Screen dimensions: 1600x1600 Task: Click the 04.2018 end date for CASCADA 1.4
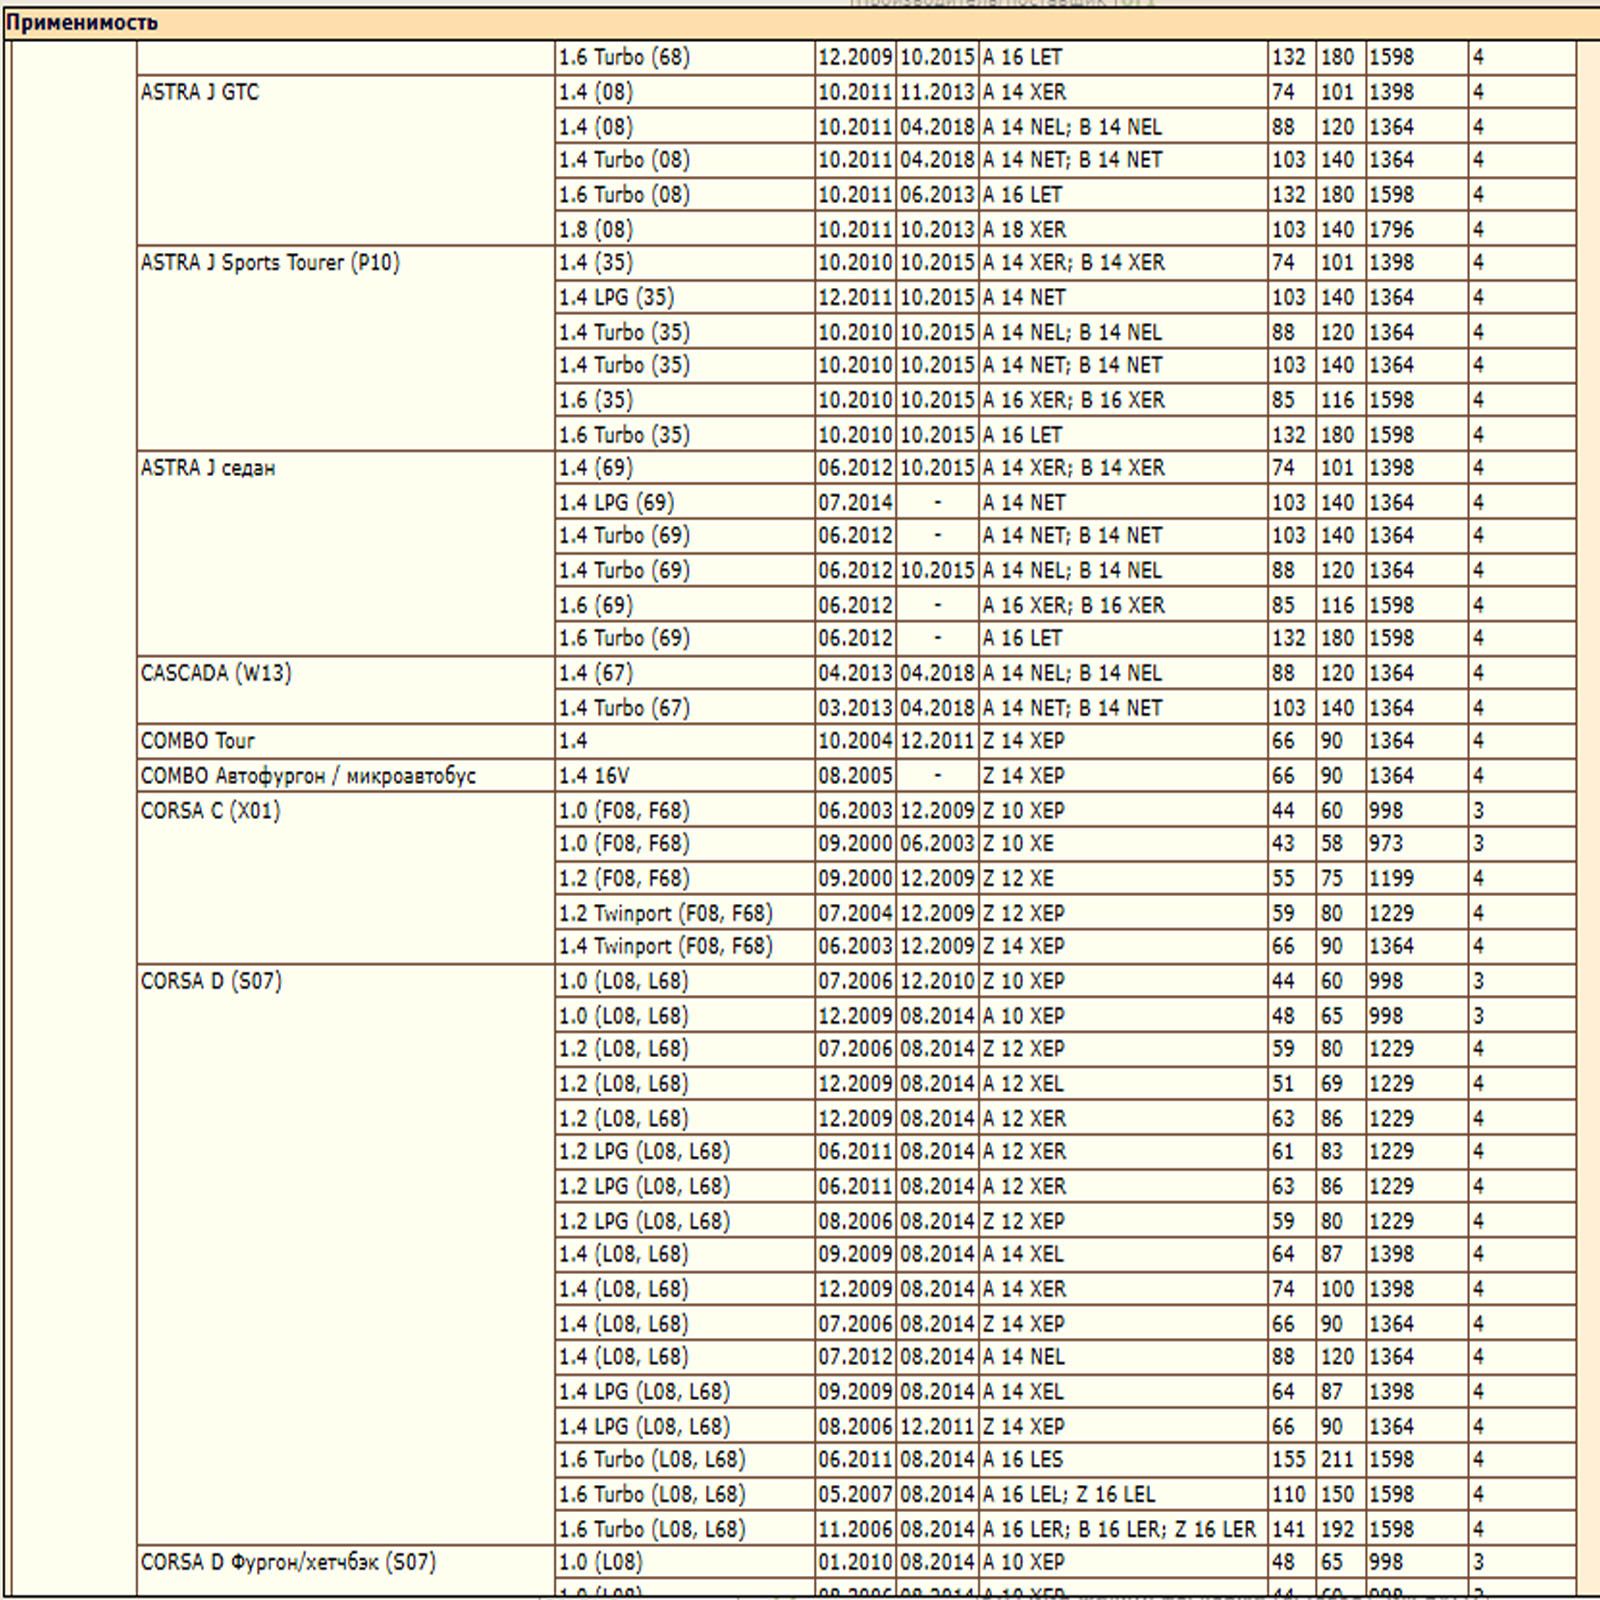(938, 672)
